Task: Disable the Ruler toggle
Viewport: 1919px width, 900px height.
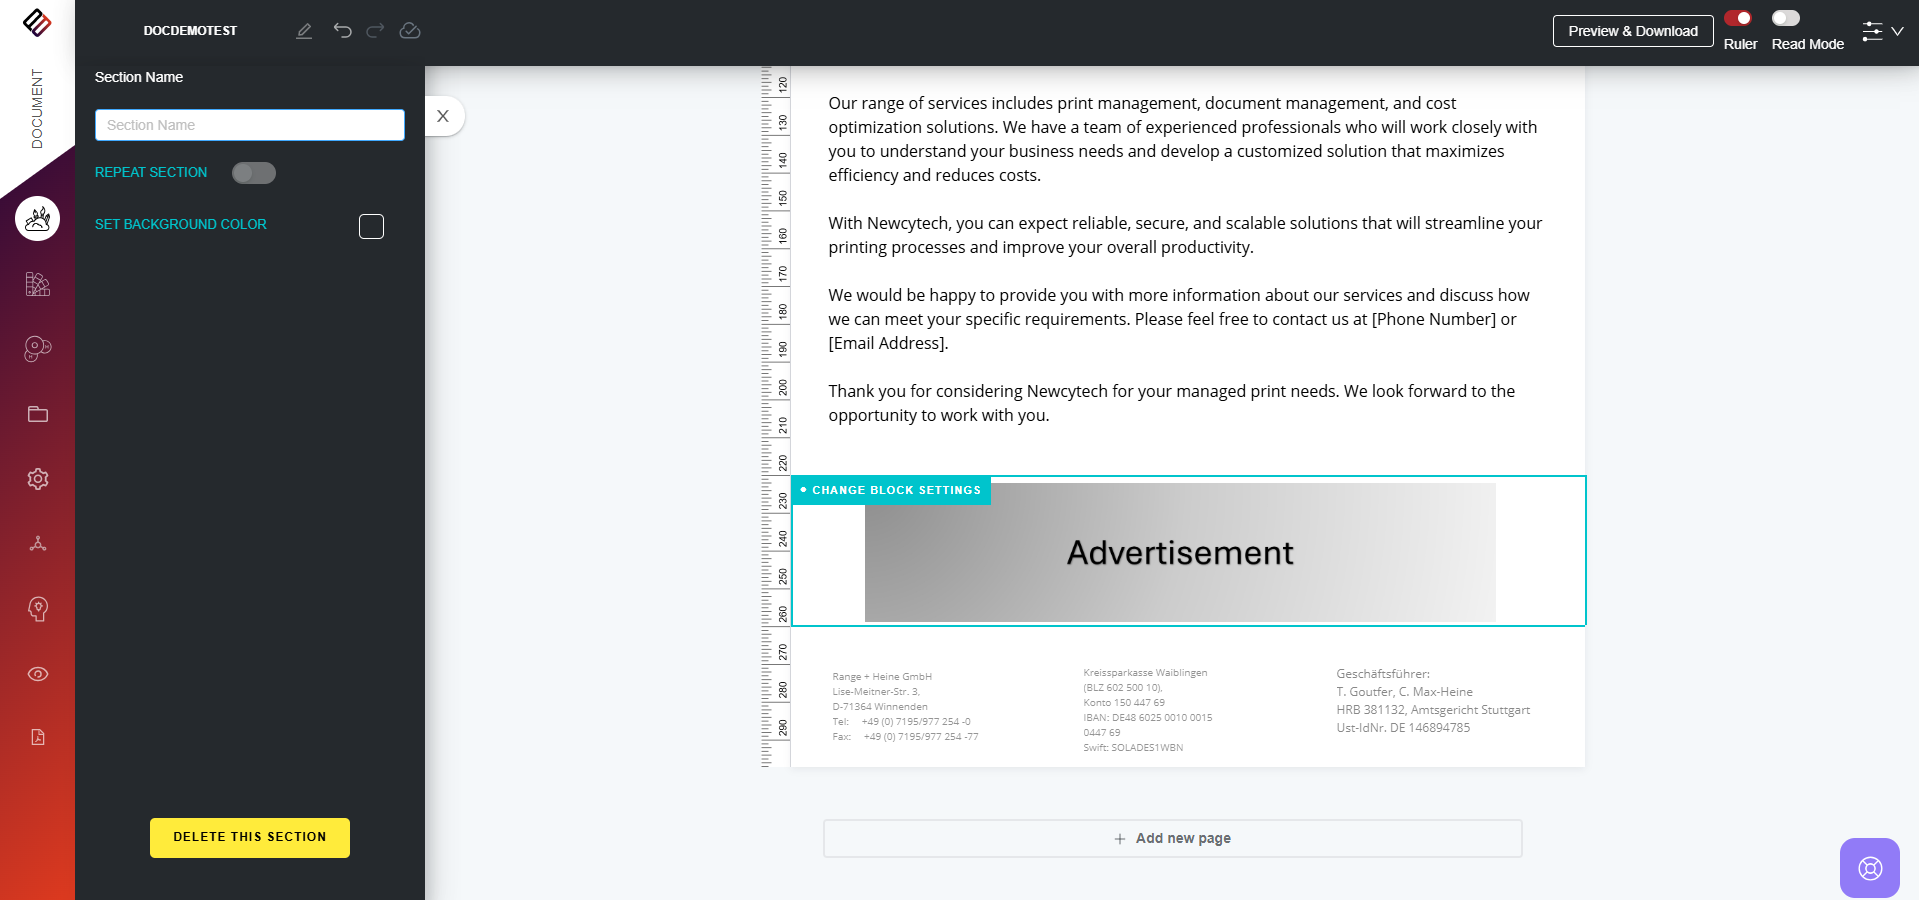Action: coord(1740,17)
